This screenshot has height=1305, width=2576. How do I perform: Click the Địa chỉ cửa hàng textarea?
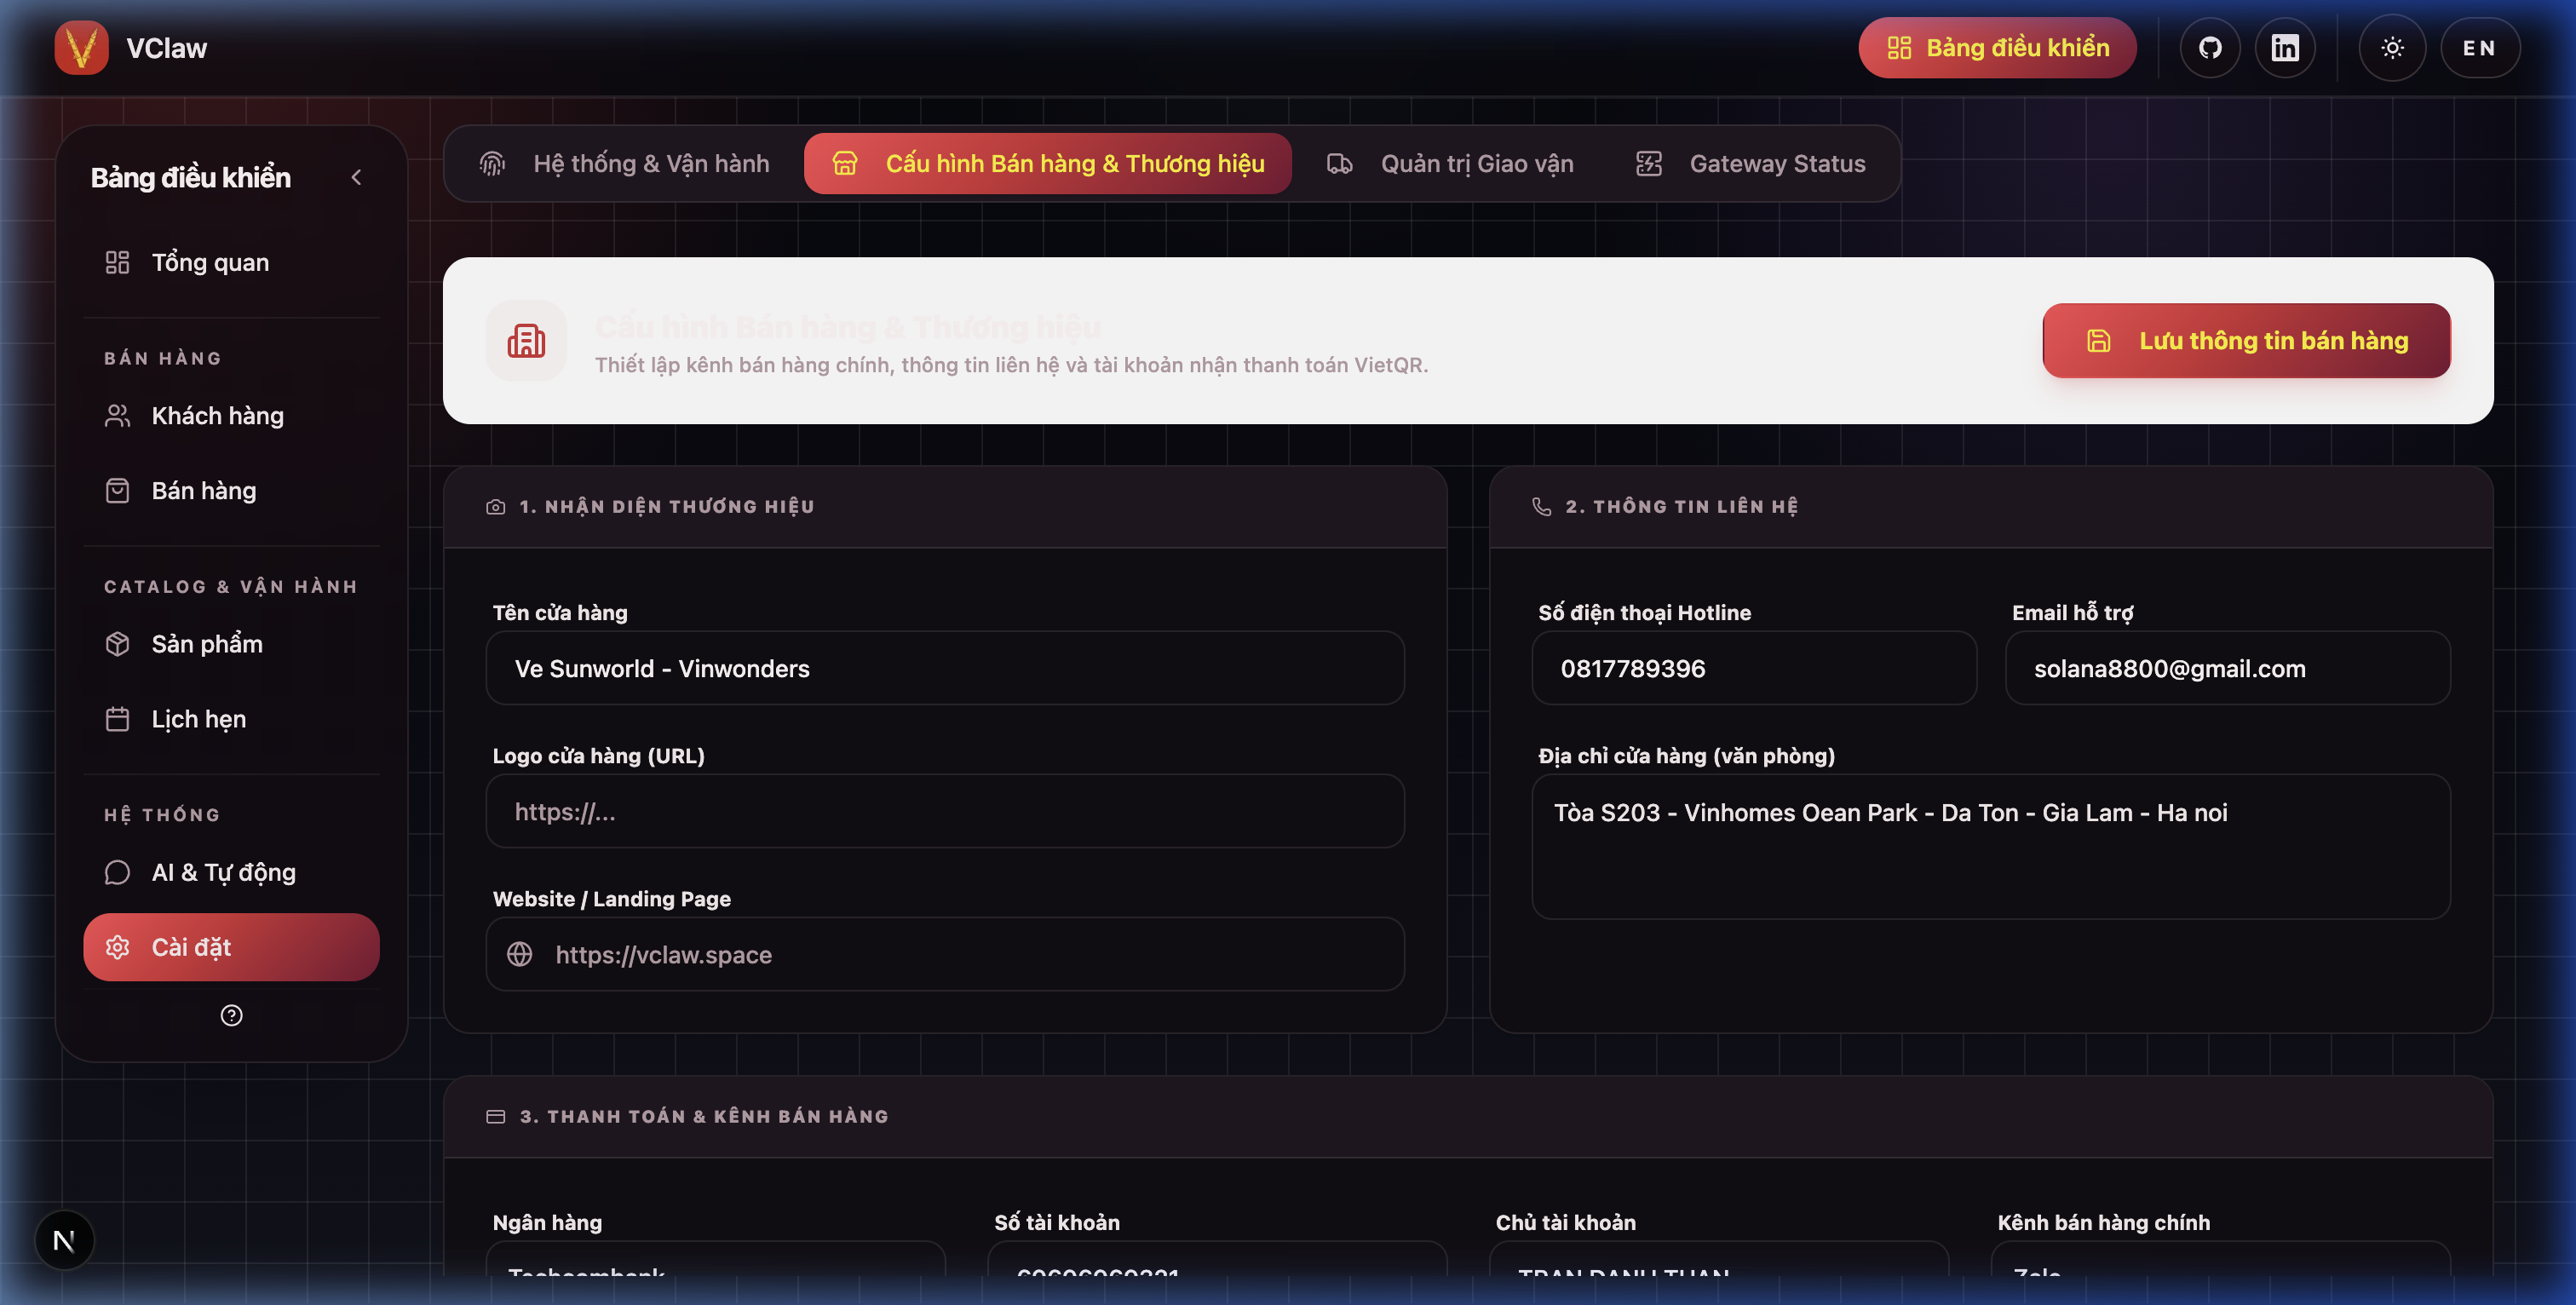(1991, 846)
